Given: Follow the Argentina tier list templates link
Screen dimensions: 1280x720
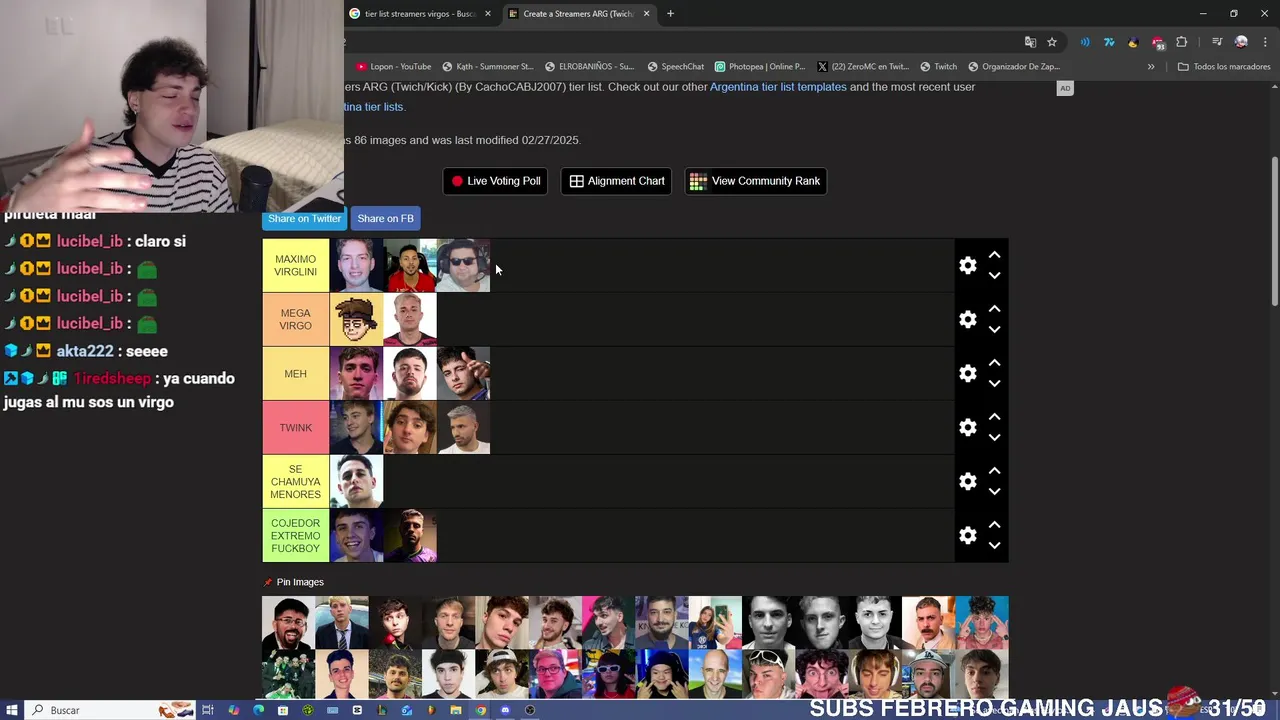Looking at the screenshot, I should point(778,87).
